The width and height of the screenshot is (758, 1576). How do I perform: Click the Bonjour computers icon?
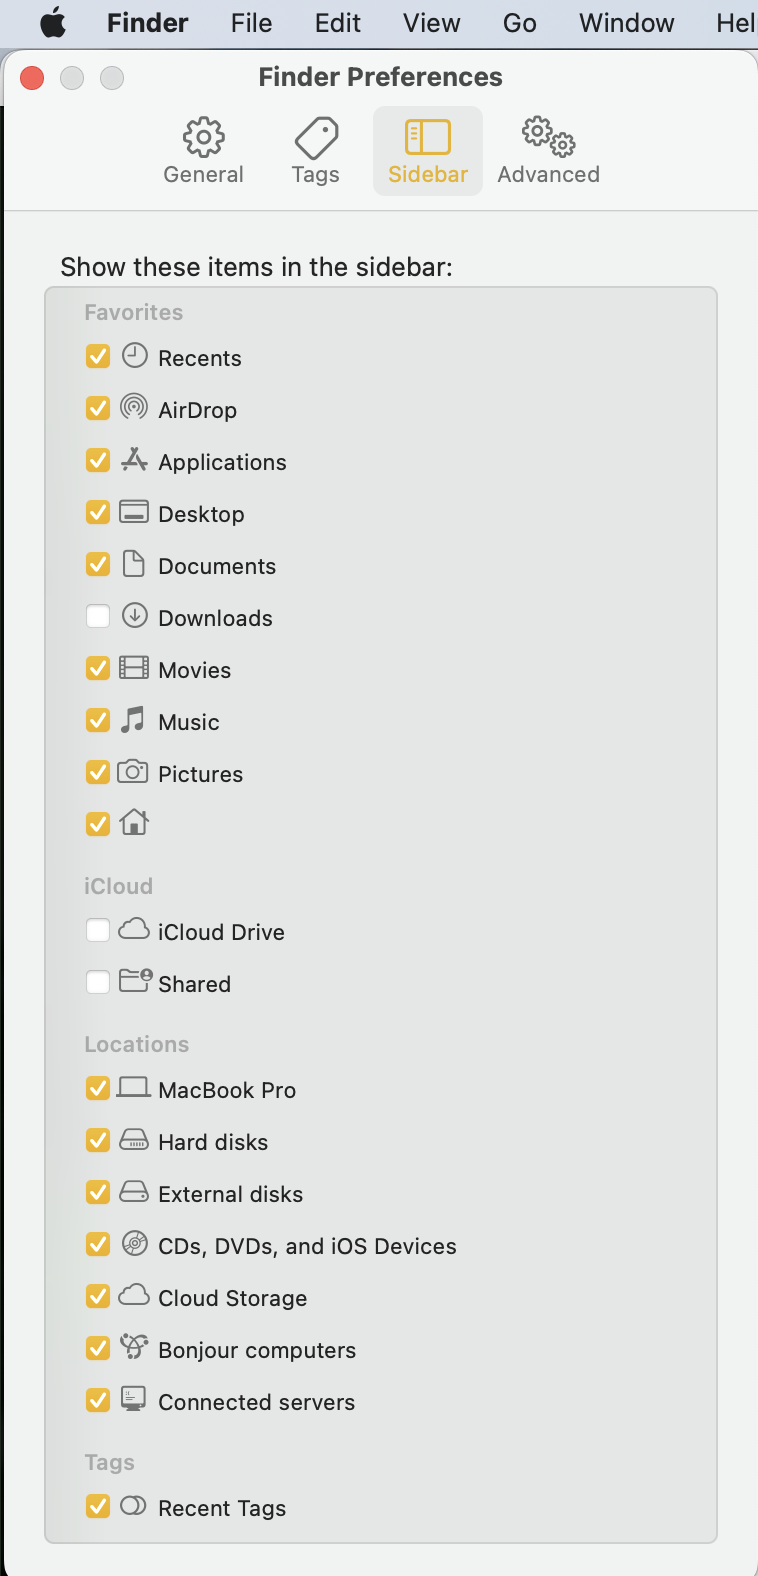[x=134, y=1346]
